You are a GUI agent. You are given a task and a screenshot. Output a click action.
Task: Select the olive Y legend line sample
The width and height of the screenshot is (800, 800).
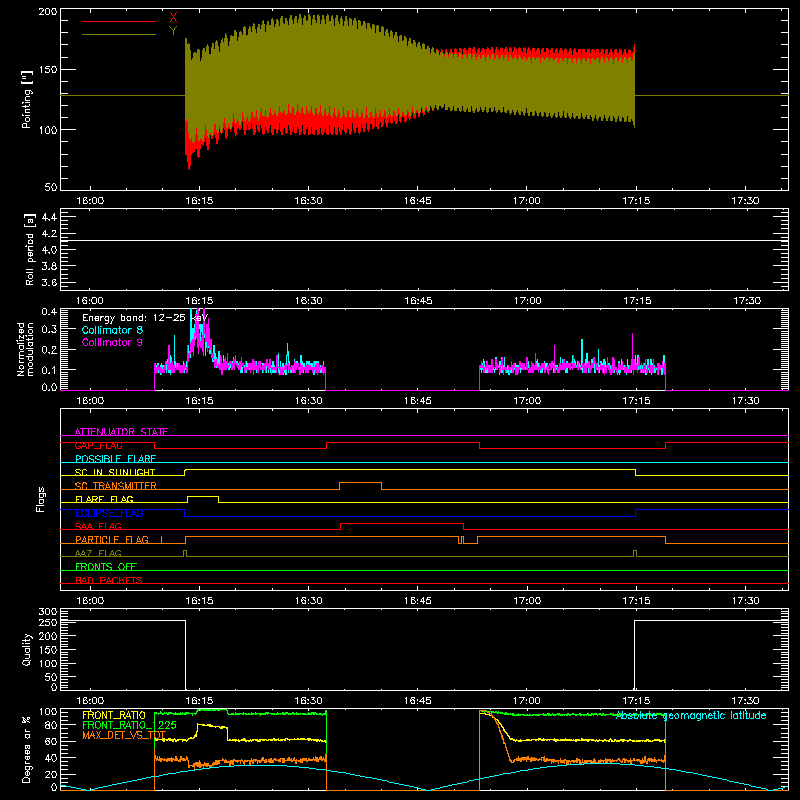pyautogui.click(x=119, y=34)
